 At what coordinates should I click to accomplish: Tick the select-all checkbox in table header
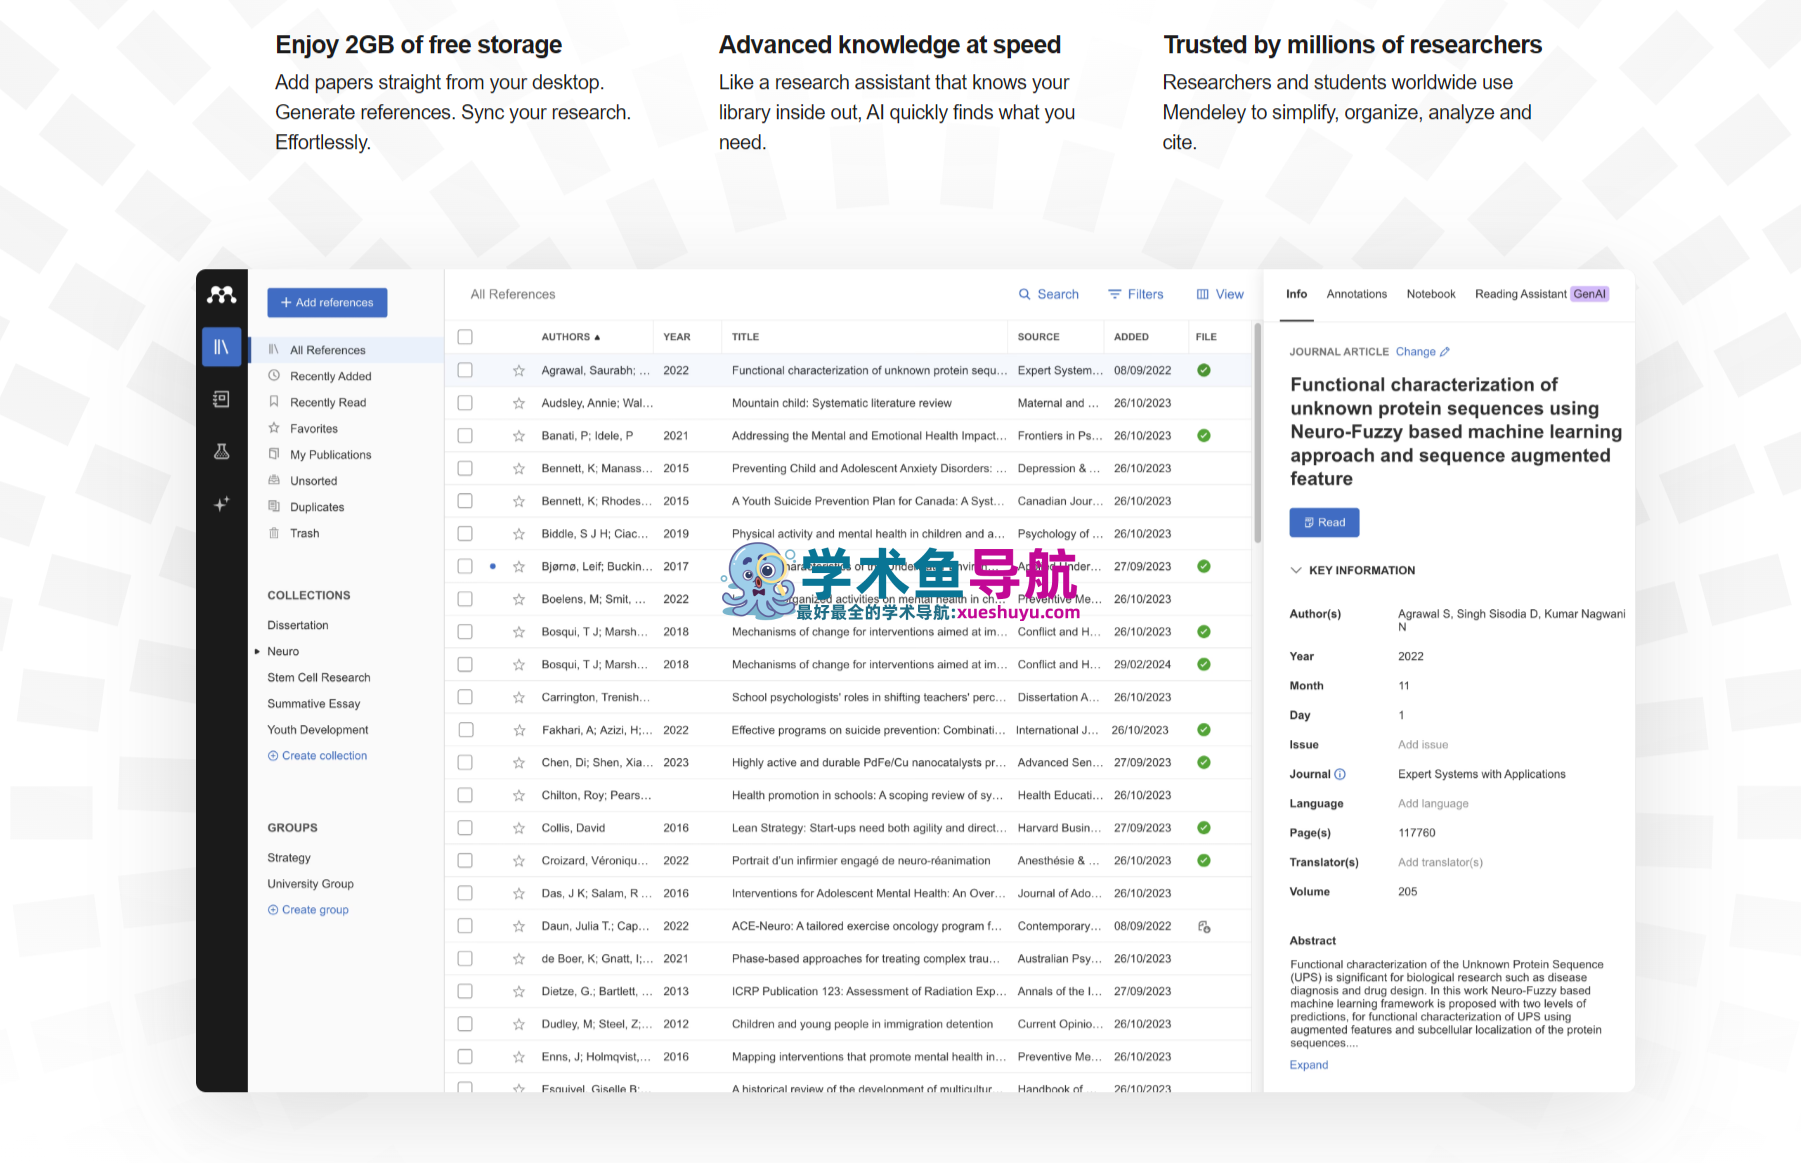pos(465,337)
